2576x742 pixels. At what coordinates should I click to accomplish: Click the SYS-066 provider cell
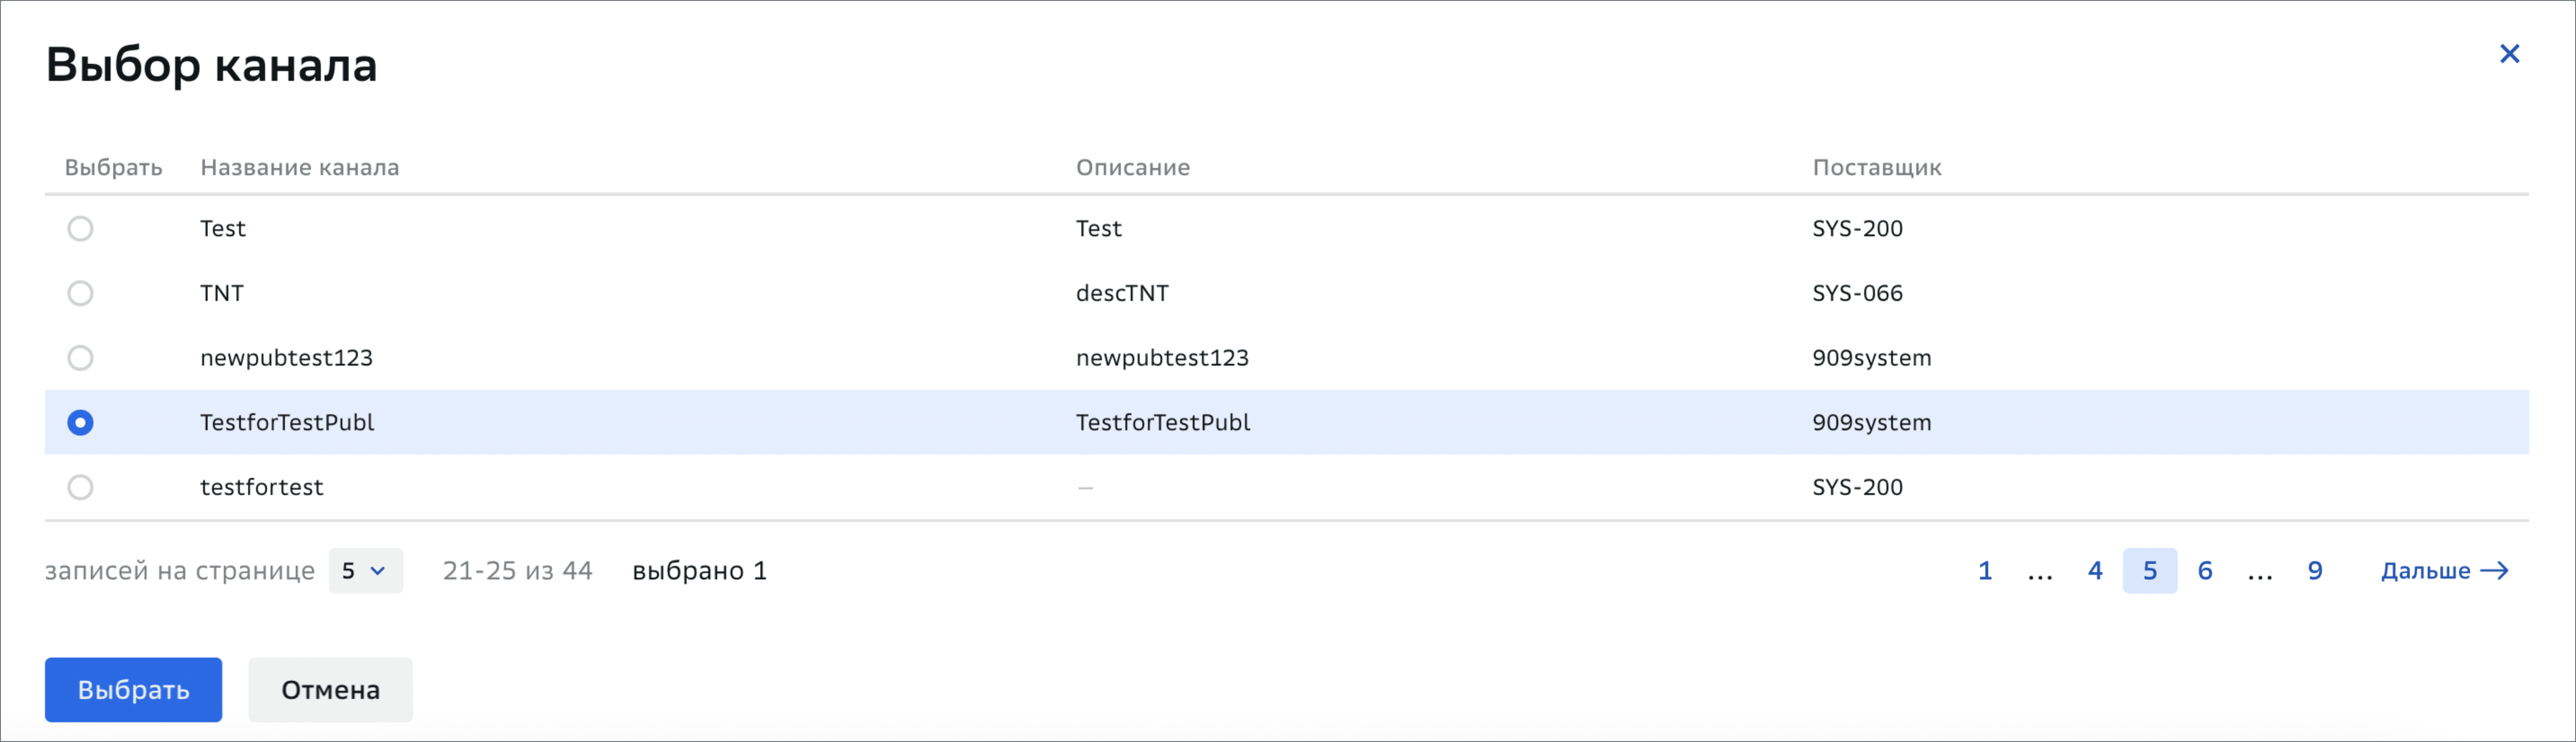(1857, 293)
